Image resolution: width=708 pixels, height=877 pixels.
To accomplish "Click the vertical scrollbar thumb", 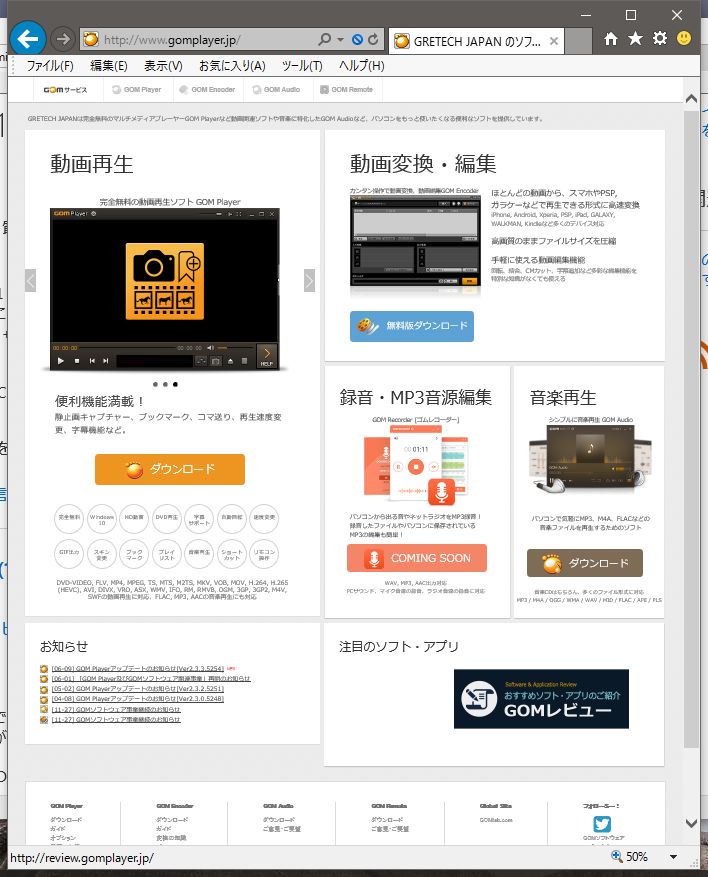I will (x=691, y=428).
